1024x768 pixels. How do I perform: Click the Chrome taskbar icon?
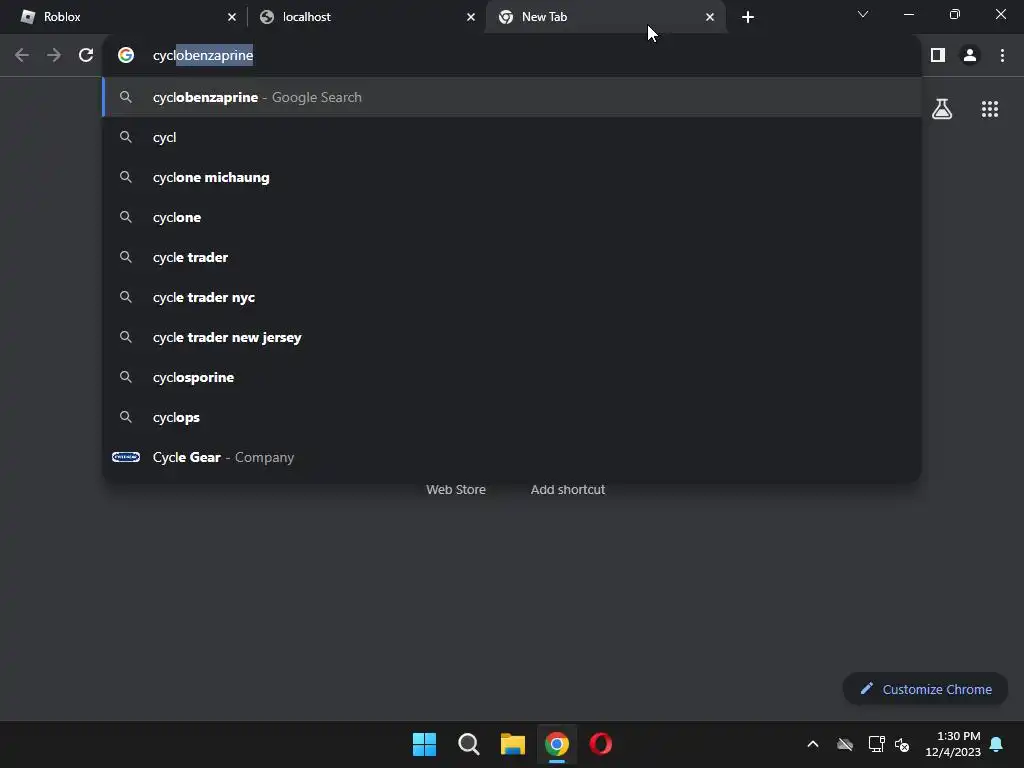click(557, 744)
